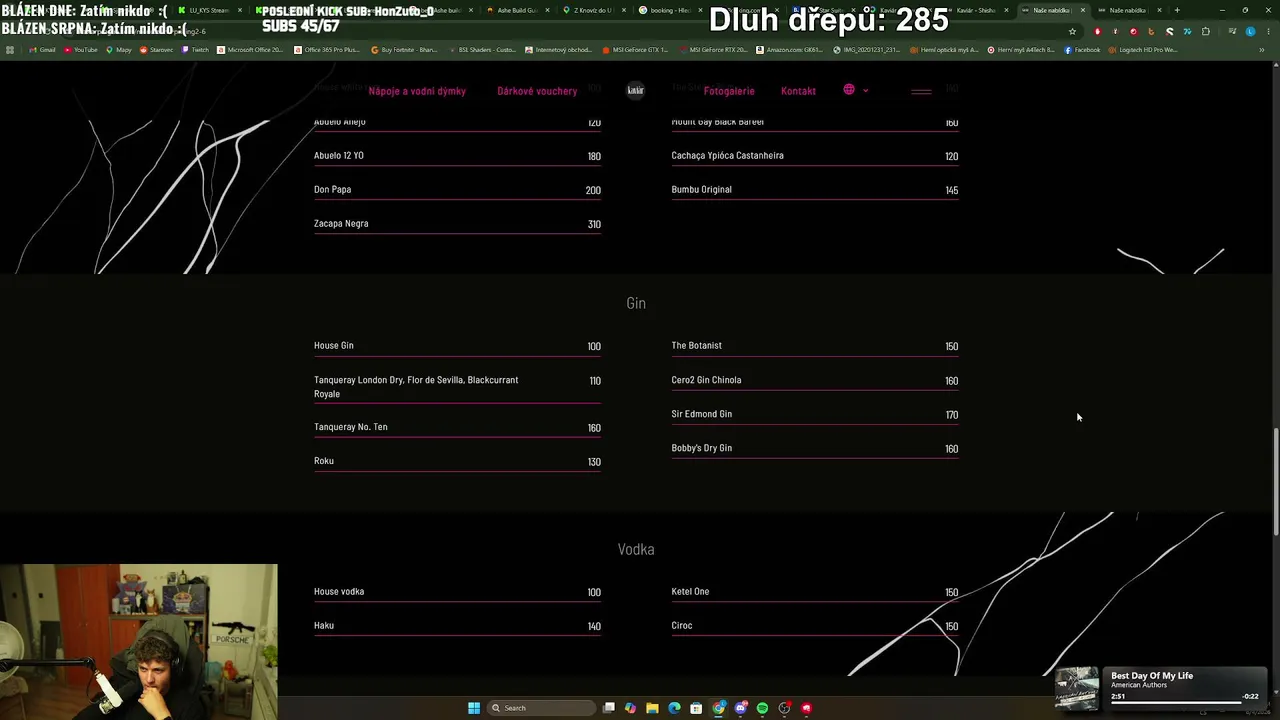The image size is (1280, 720).
Task: Open the Logitech HD Pro bookmark
Action: coord(1142,50)
